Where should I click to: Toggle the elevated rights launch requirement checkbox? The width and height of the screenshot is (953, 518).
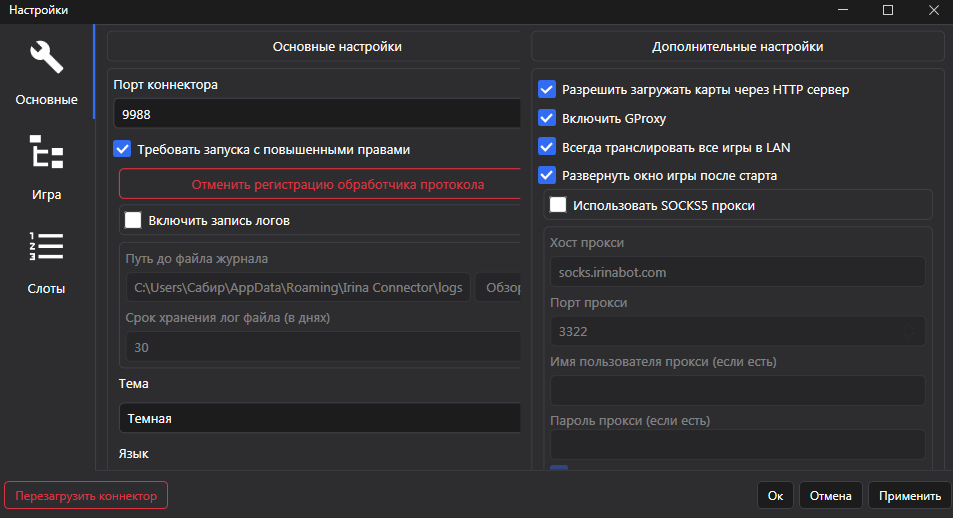point(123,150)
